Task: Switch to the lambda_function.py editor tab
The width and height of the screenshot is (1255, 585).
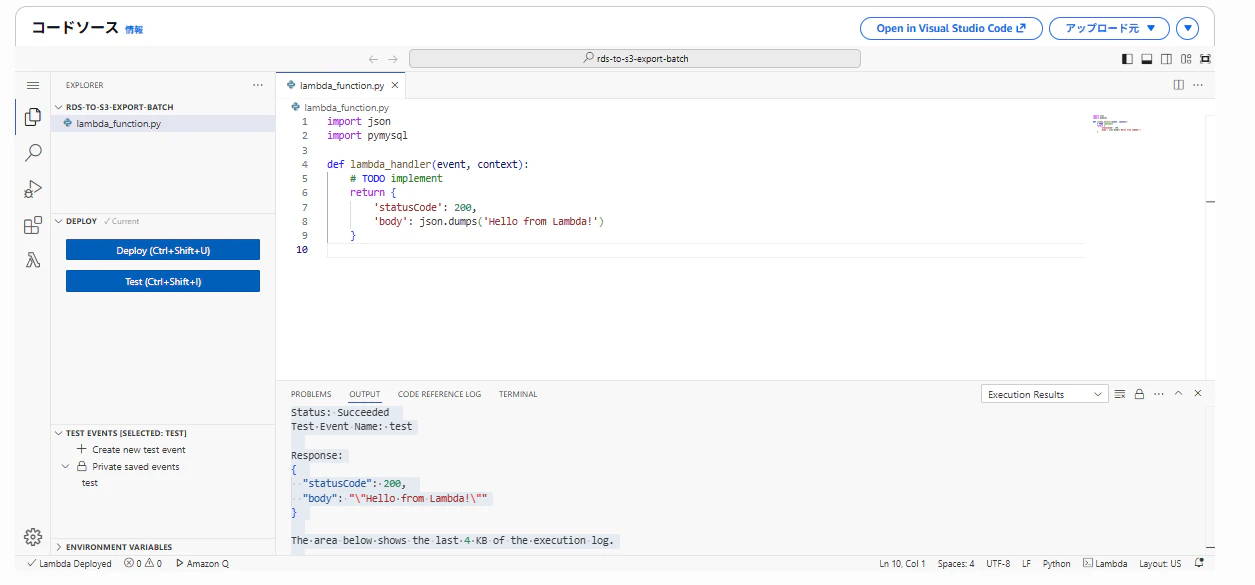Action: (x=341, y=85)
